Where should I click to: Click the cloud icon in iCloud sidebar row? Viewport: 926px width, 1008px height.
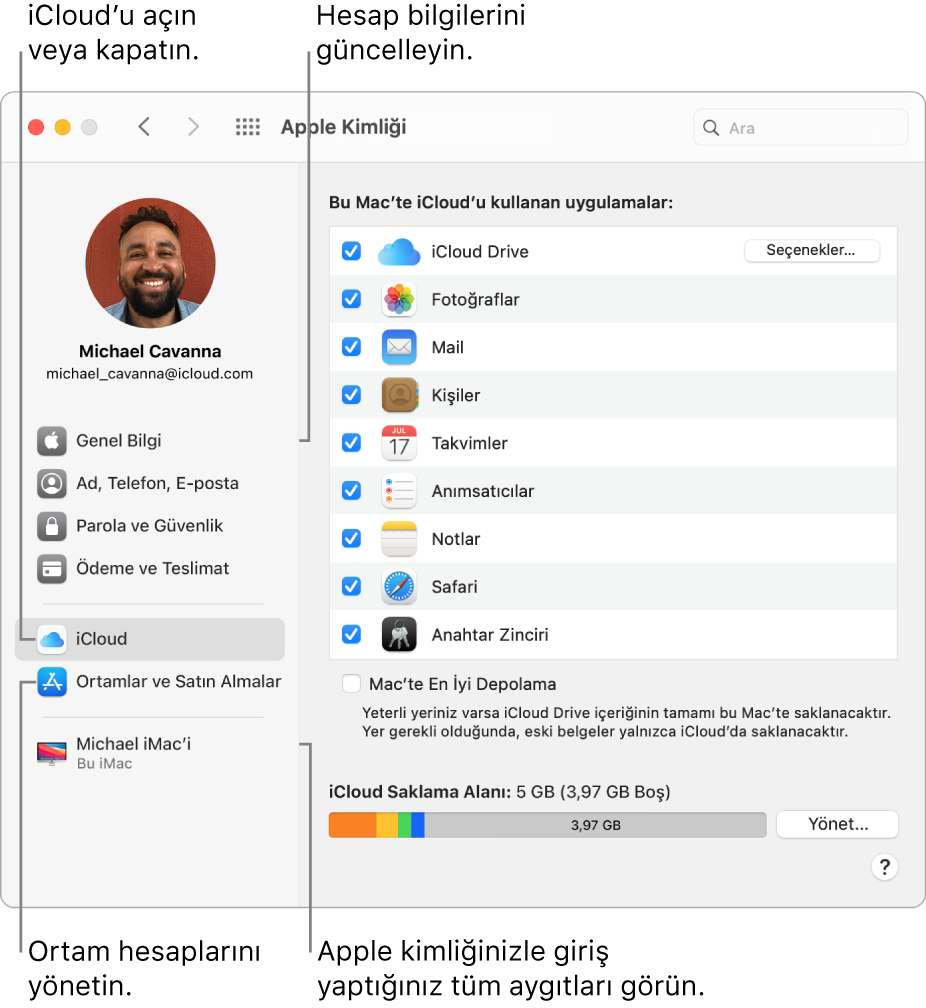pyautogui.click(x=51, y=639)
